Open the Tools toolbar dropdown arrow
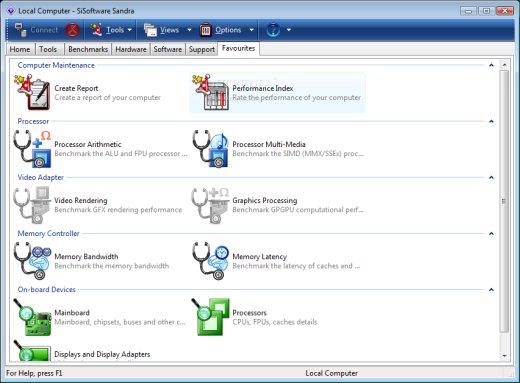 130,30
